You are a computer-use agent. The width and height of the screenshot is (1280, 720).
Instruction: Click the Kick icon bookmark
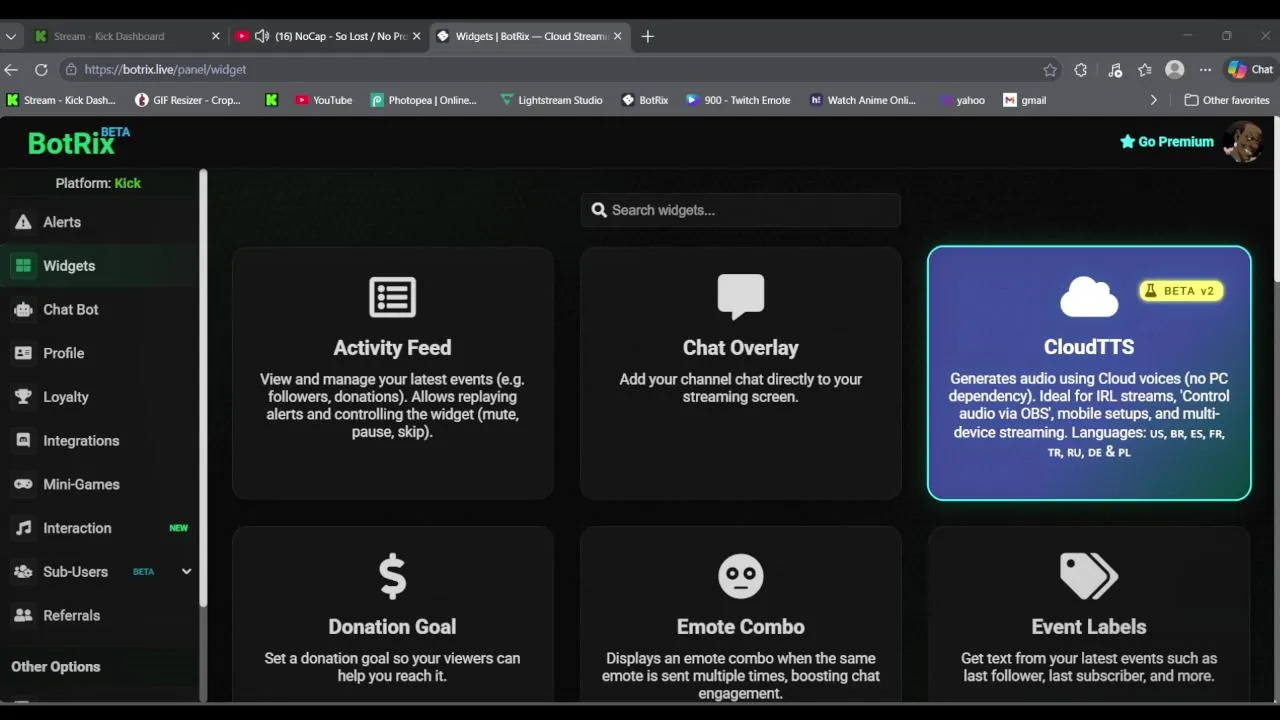(x=271, y=100)
